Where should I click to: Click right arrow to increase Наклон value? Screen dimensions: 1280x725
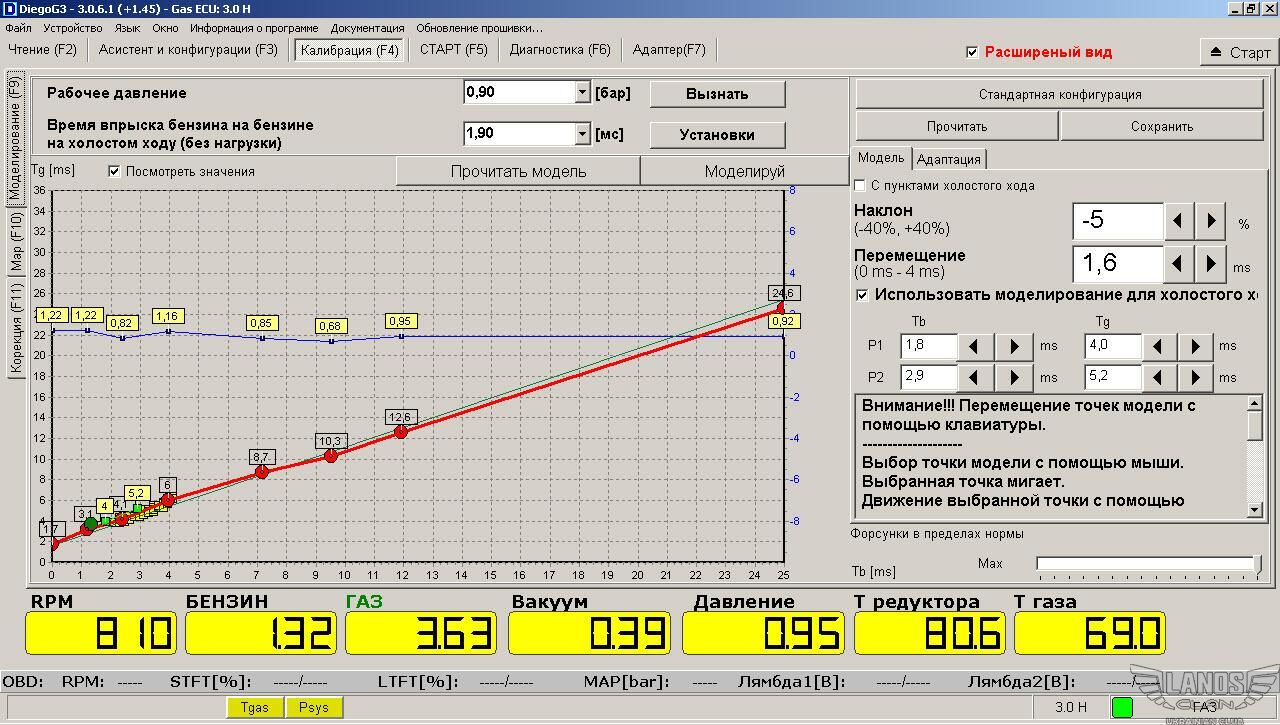1211,221
